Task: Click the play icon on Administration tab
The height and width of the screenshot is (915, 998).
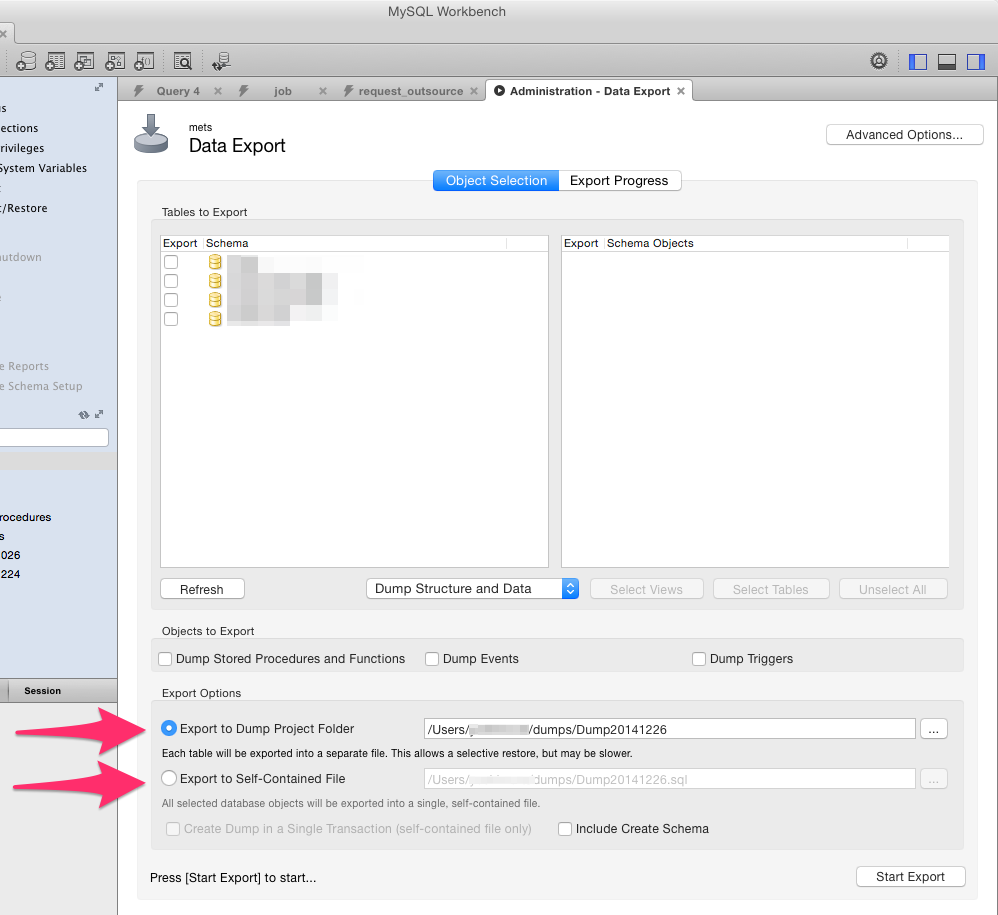Action: pyautogui.click(x=500, y=90)
